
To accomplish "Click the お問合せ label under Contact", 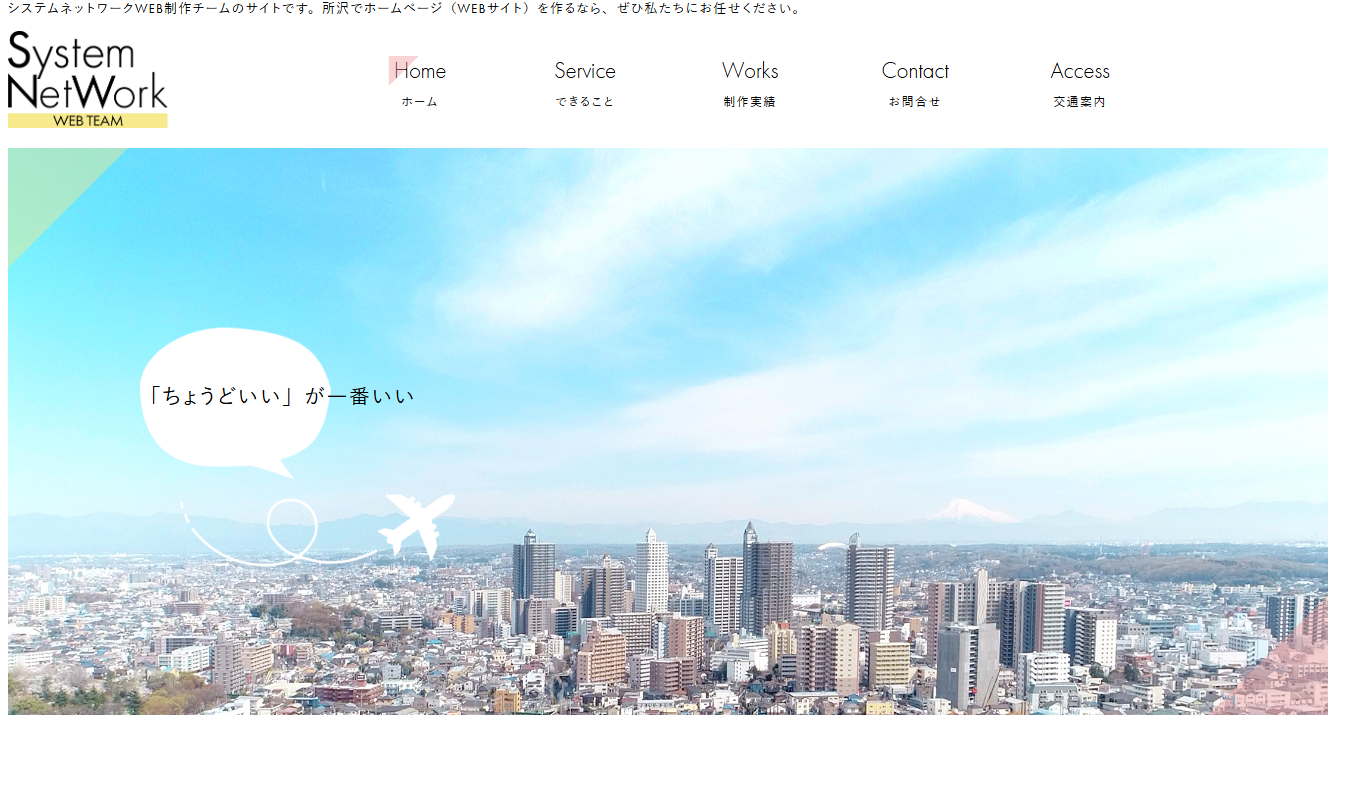I will [x=915, y=102].
